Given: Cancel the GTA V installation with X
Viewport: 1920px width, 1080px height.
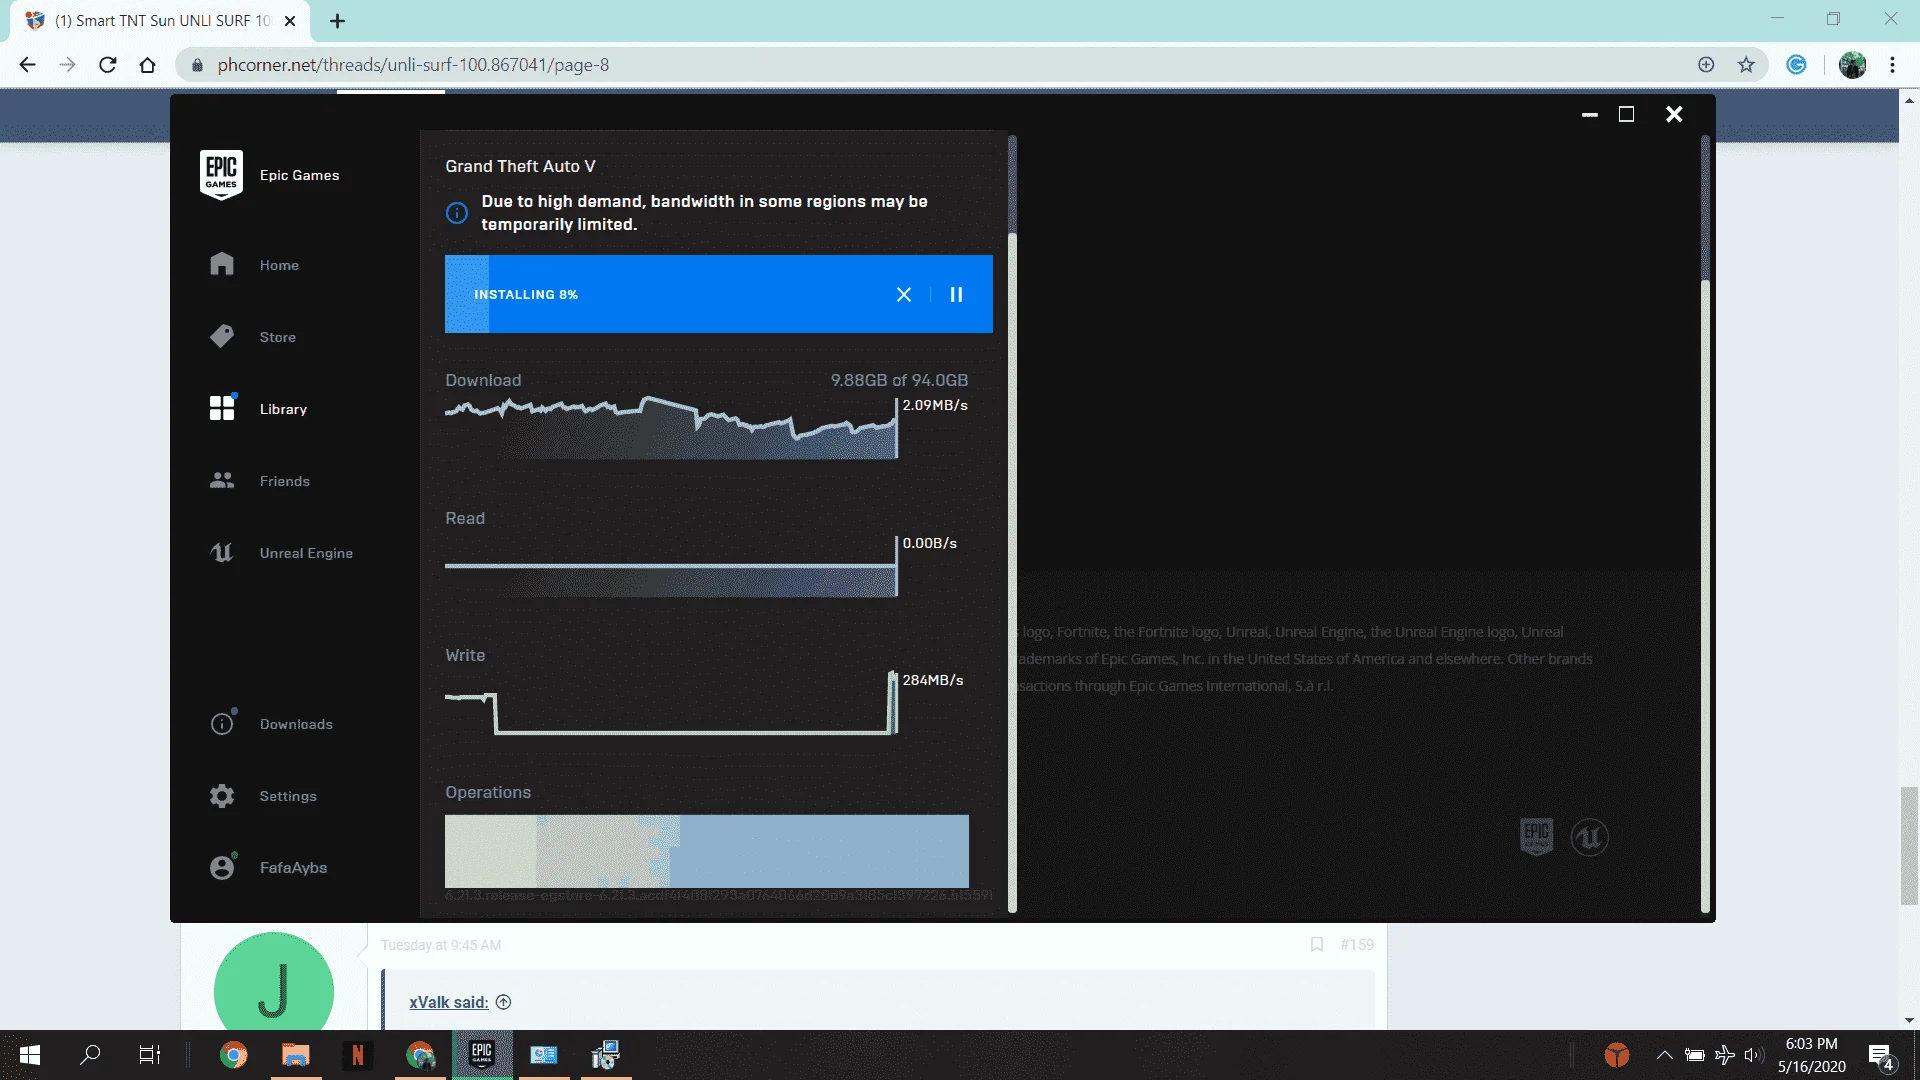Looking at the screenshot, I should [904, 294].
